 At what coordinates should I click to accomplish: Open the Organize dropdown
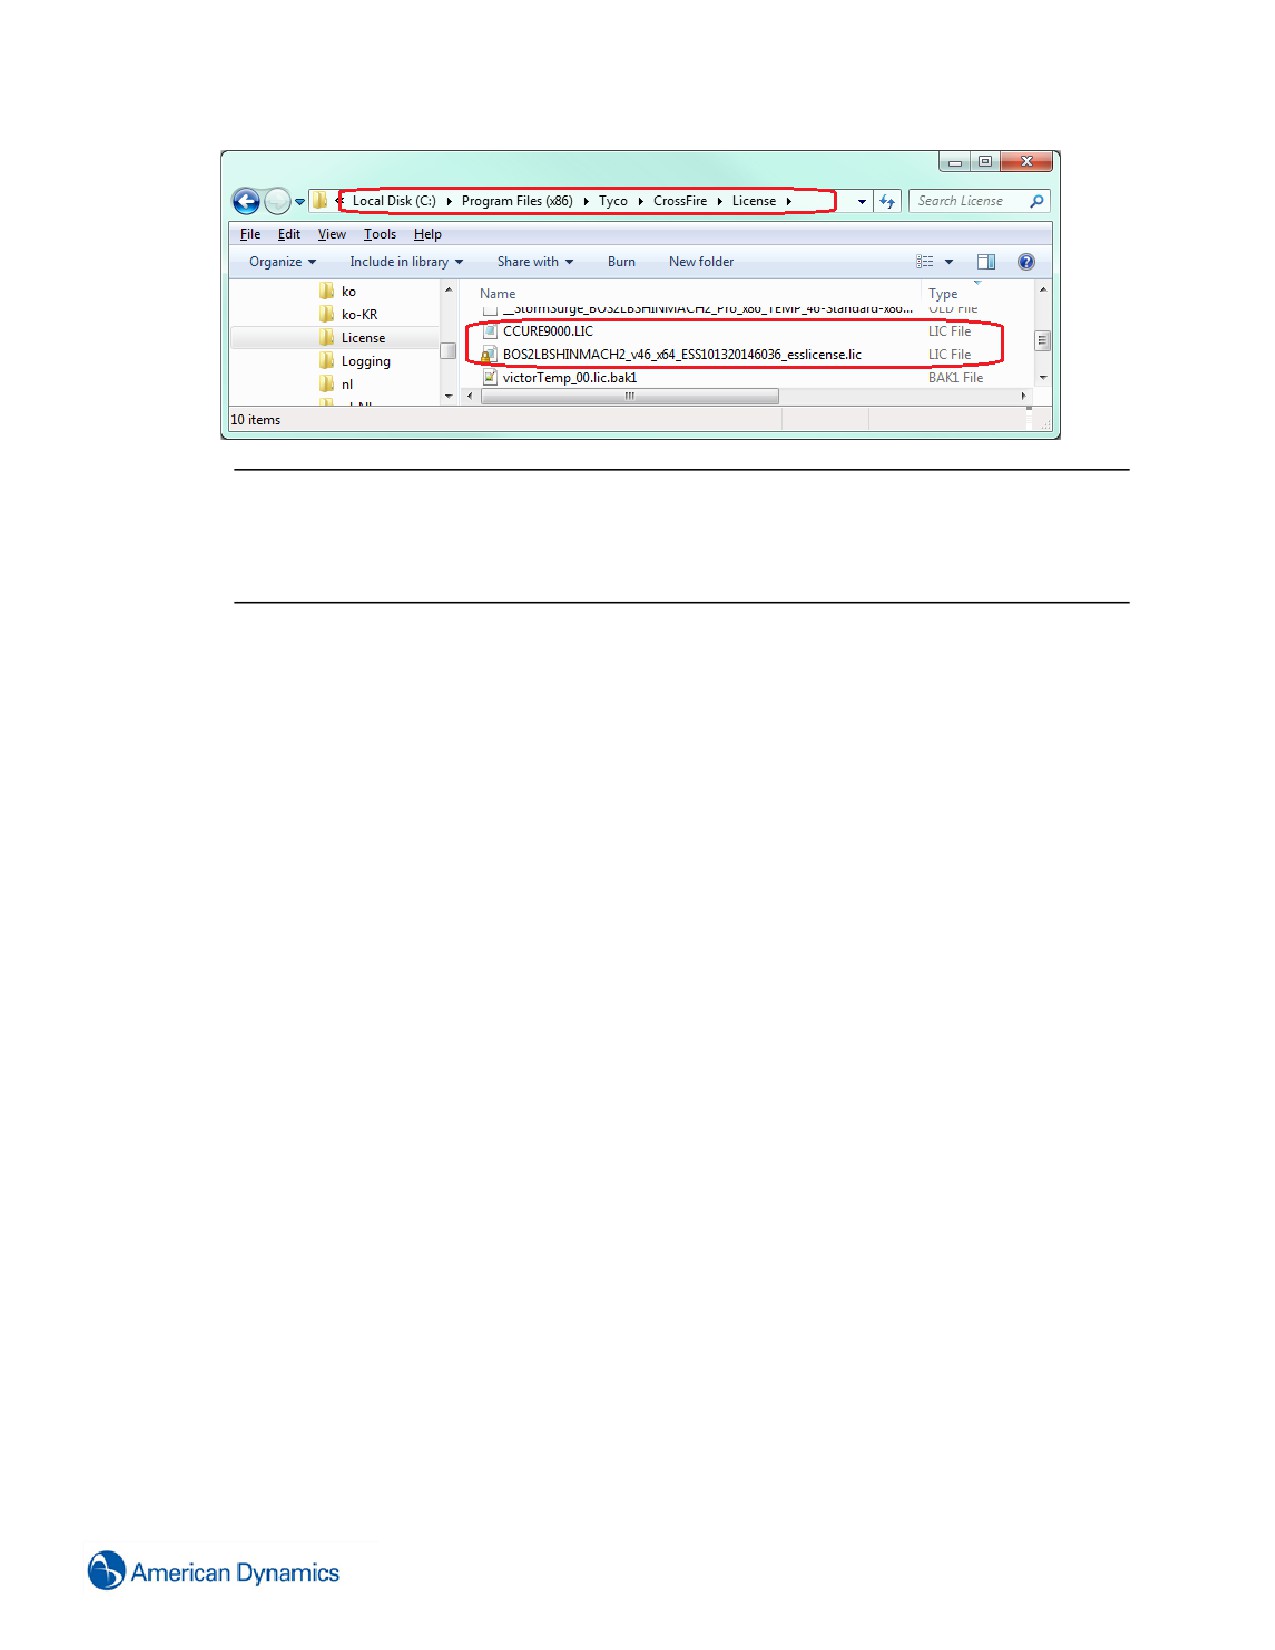point(282,262)
